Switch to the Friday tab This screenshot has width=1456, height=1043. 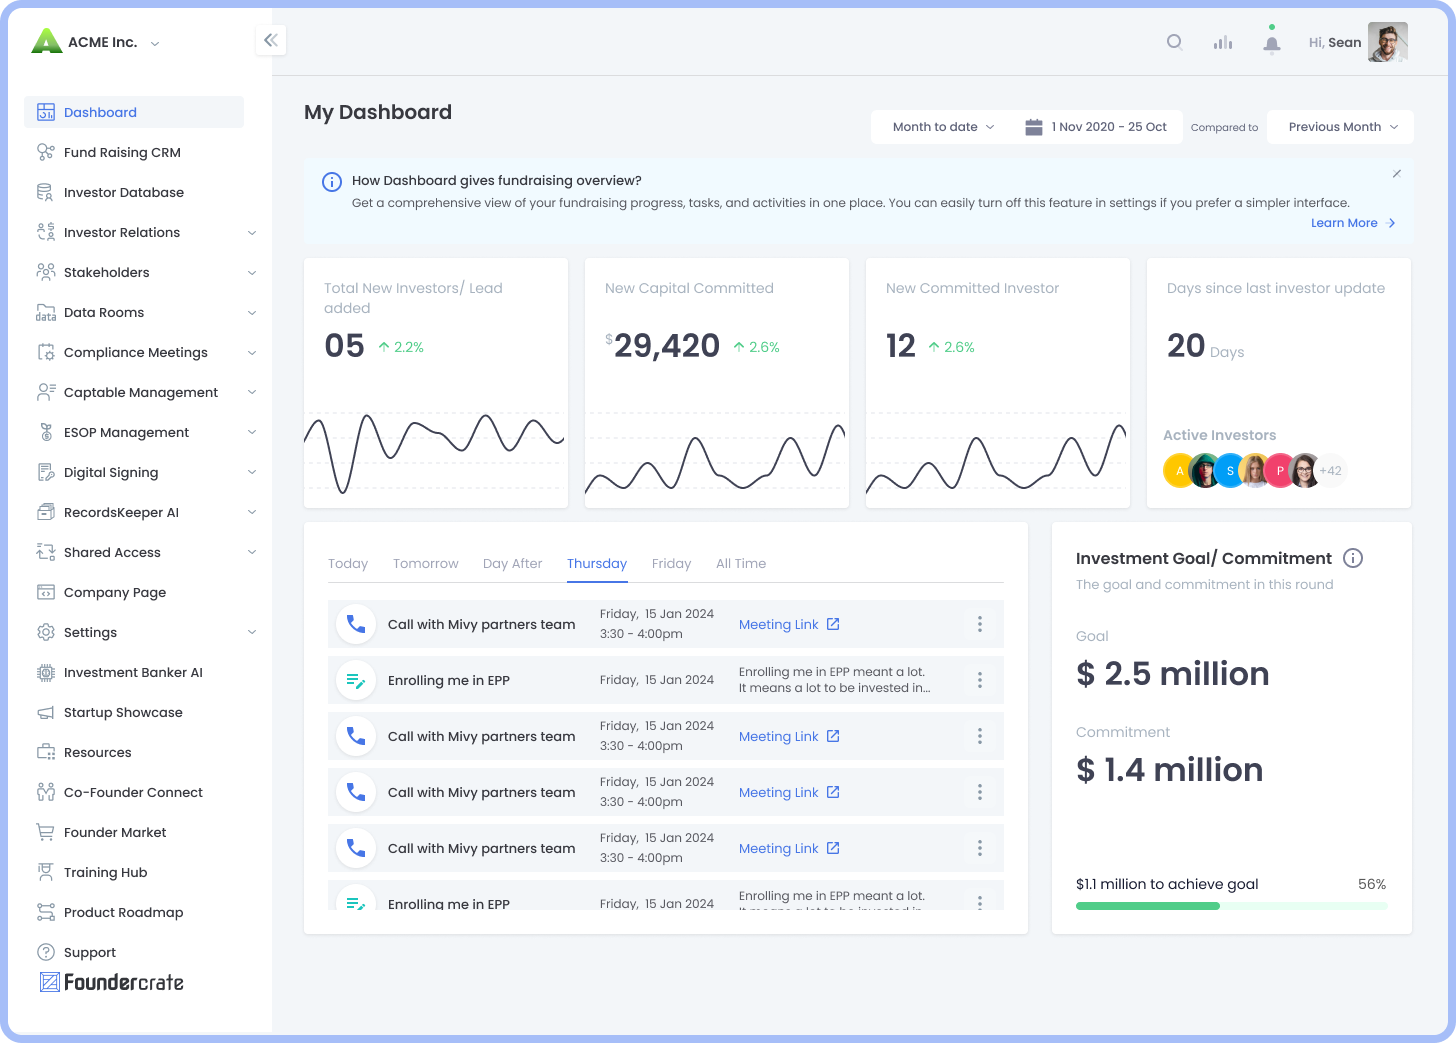click(x=671, y=564)
